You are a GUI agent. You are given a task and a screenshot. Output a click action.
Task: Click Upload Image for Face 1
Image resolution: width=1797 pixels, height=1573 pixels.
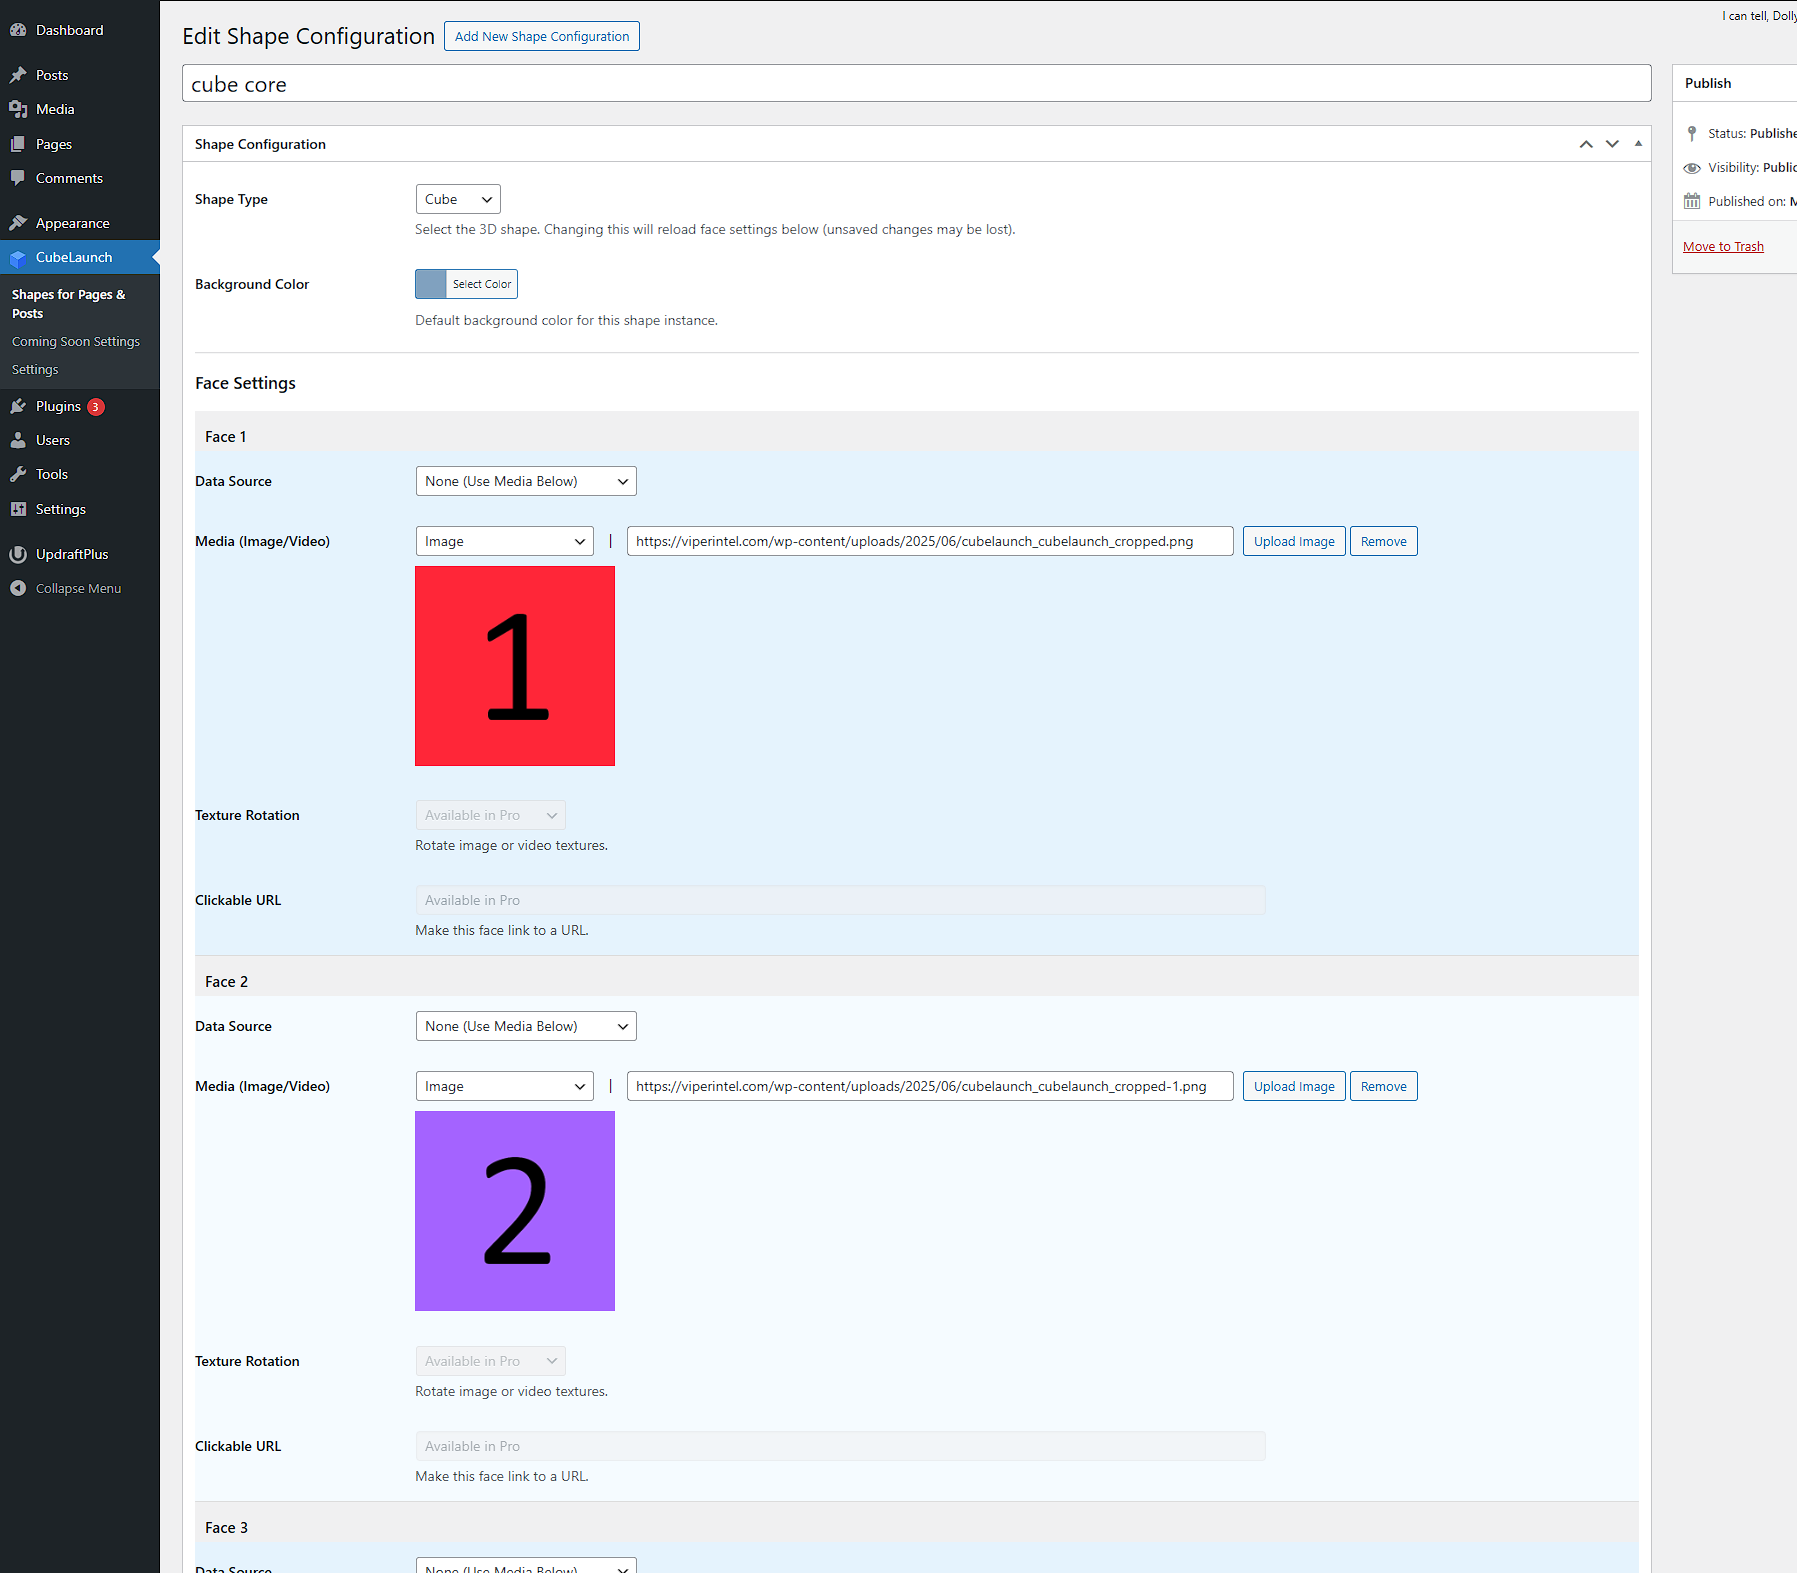(x=1294, y=541)
